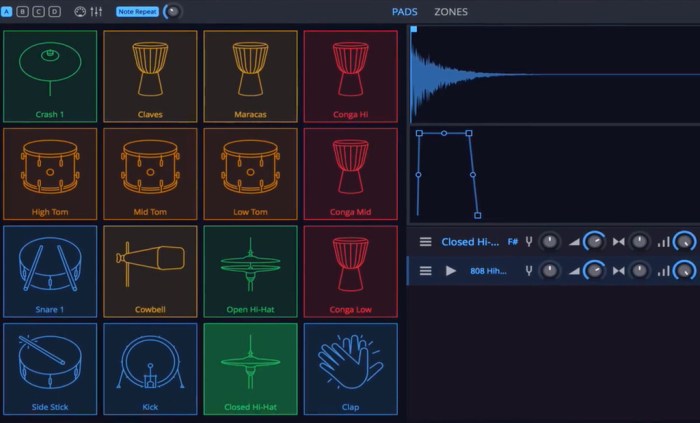
Task: Open the MIDI settings icon
Action: coord(79,12)
